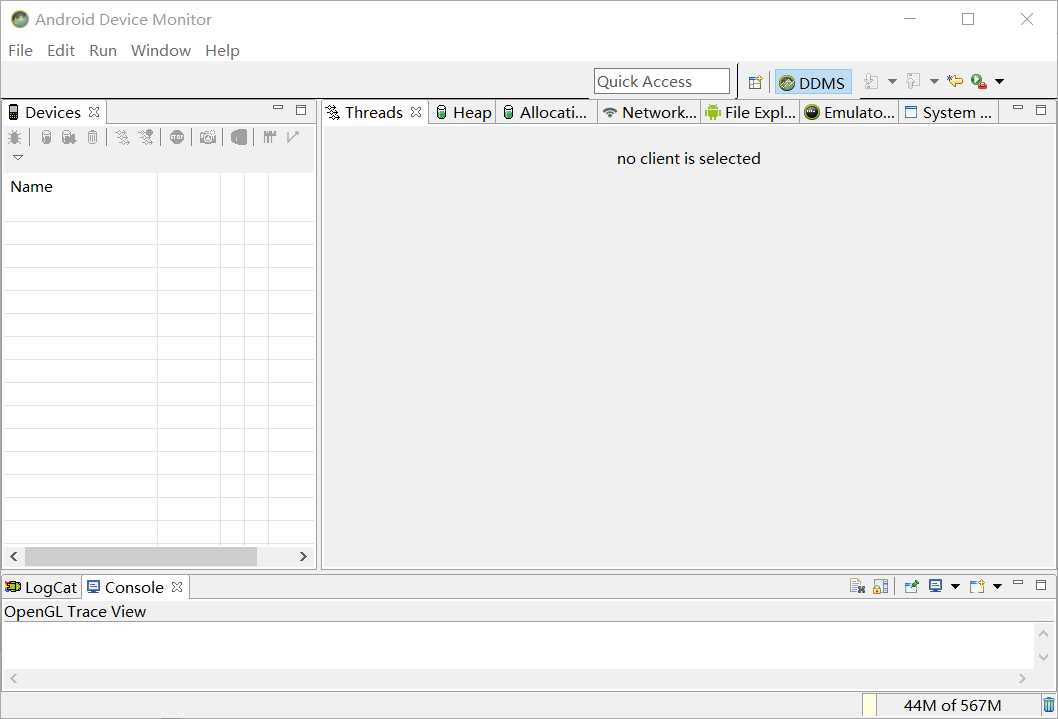Click the greyed back navigation icon
The height and width of the screenshot is (719, 1058).
pyautogui.click(x=871, y=82)
